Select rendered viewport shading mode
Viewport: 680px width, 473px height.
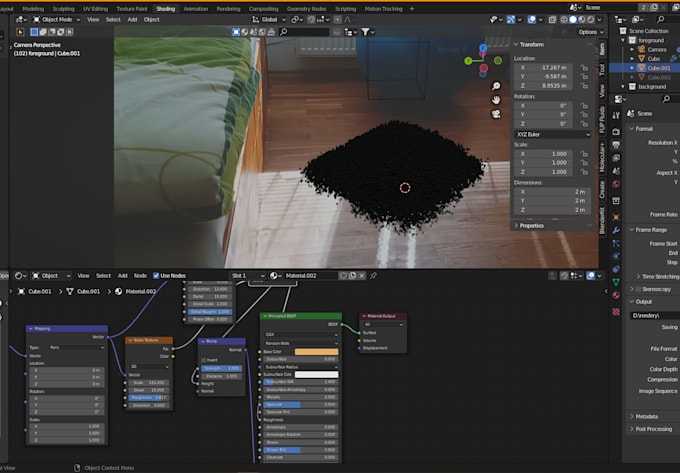tap(590, 20)
